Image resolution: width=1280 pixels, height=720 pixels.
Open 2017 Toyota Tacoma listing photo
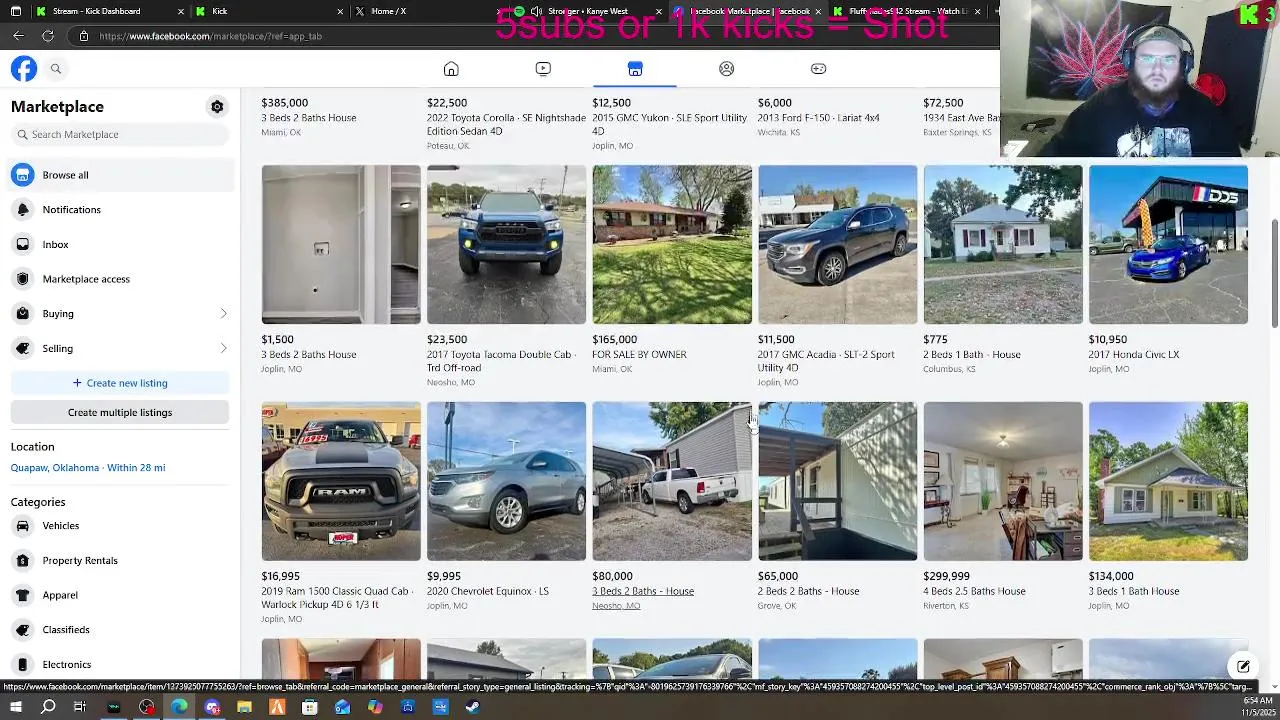[x=506, y=245]
